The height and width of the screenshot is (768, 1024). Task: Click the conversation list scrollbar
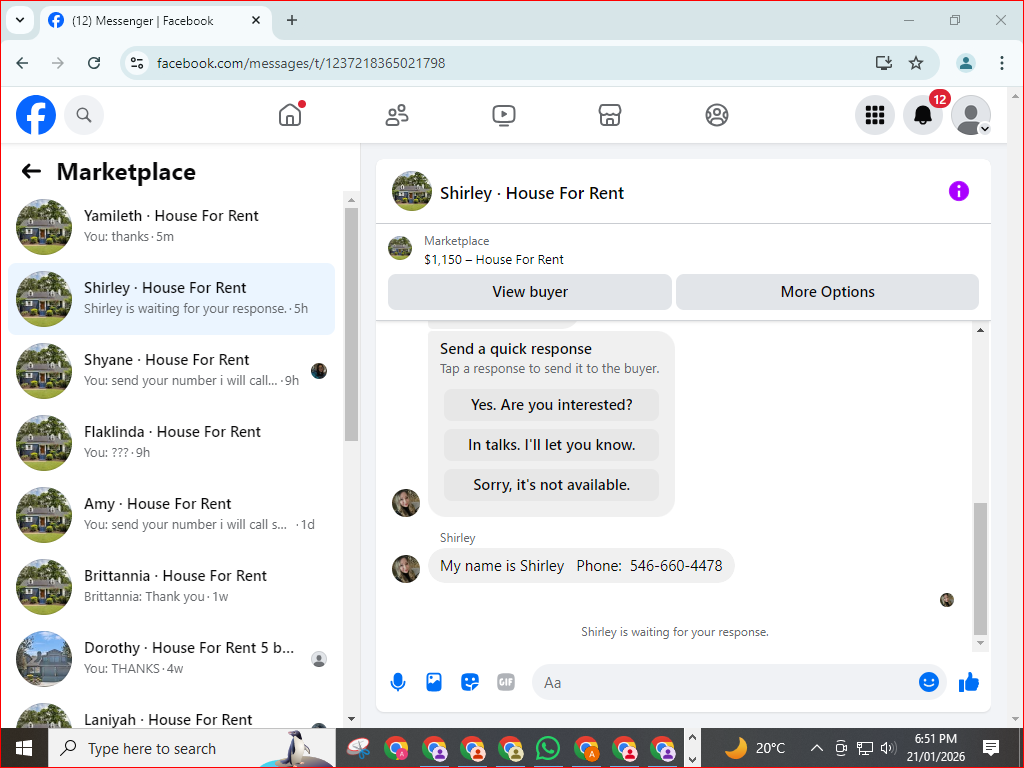click(351, 325)
